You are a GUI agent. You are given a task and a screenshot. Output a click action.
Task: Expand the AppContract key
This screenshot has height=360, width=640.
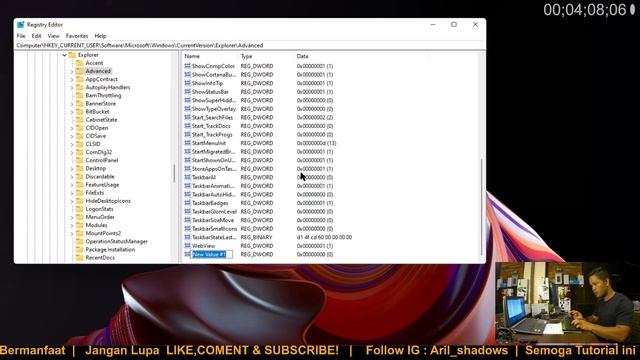click(72, 80)
